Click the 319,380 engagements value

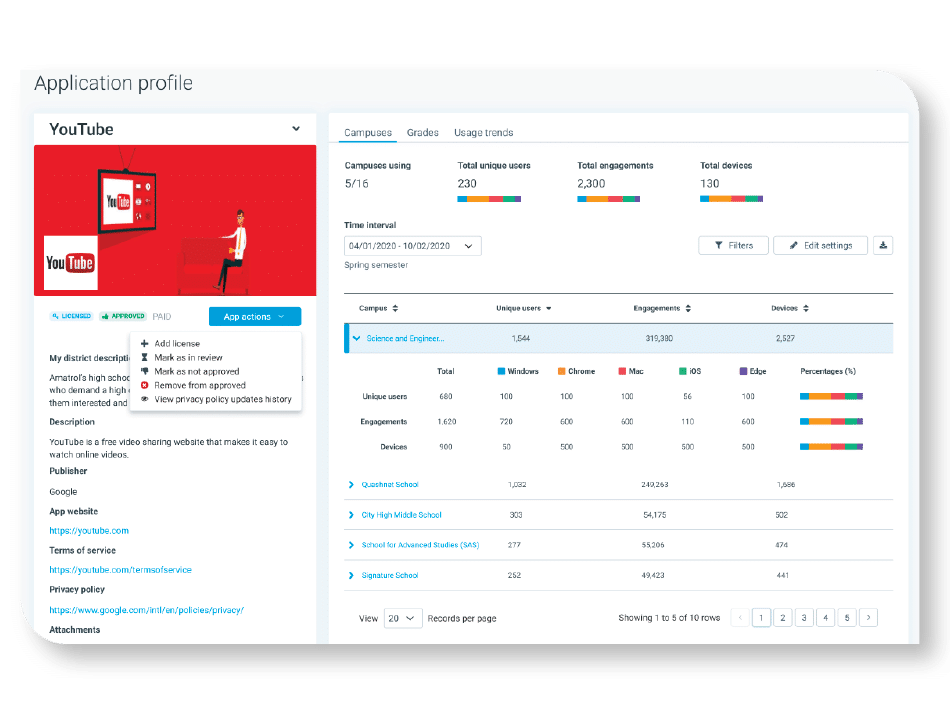point(659,339)
